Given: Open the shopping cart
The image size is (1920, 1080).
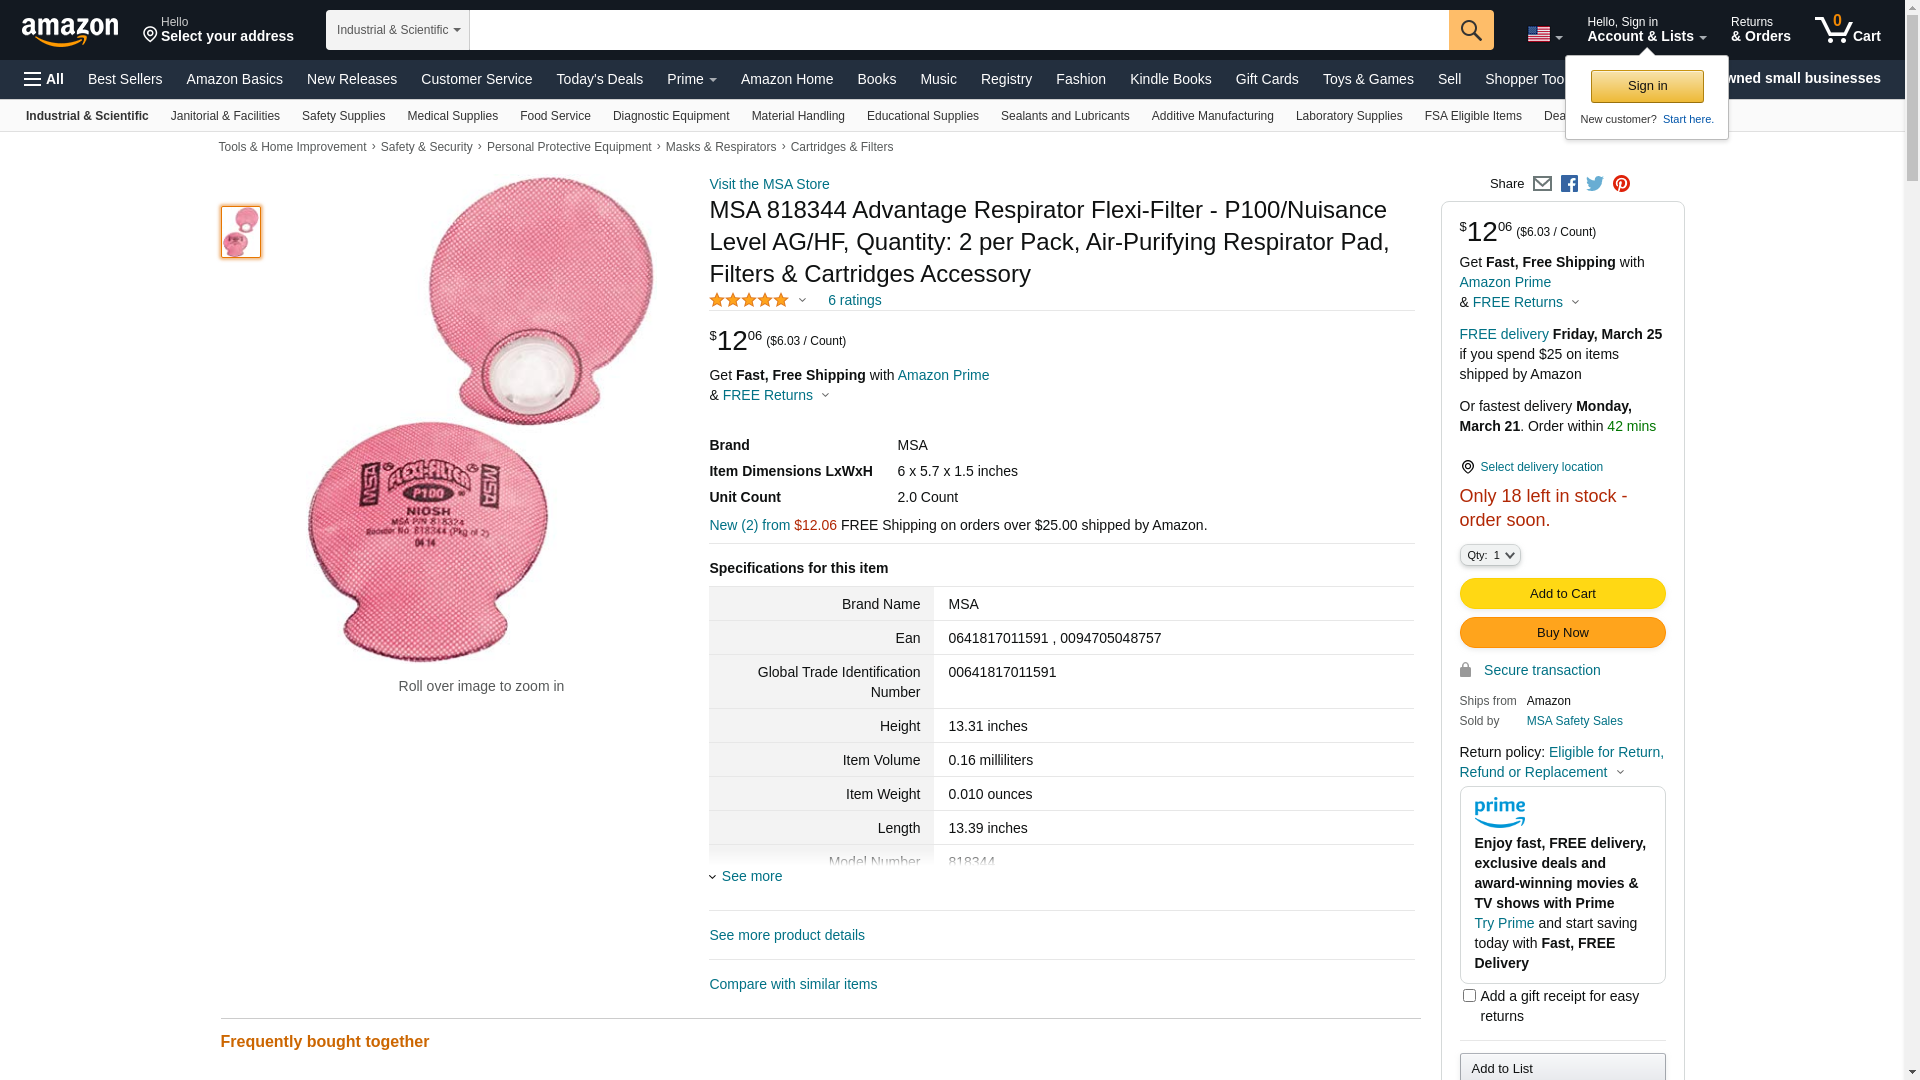Looking at the screenshot, I should 1848,30.
